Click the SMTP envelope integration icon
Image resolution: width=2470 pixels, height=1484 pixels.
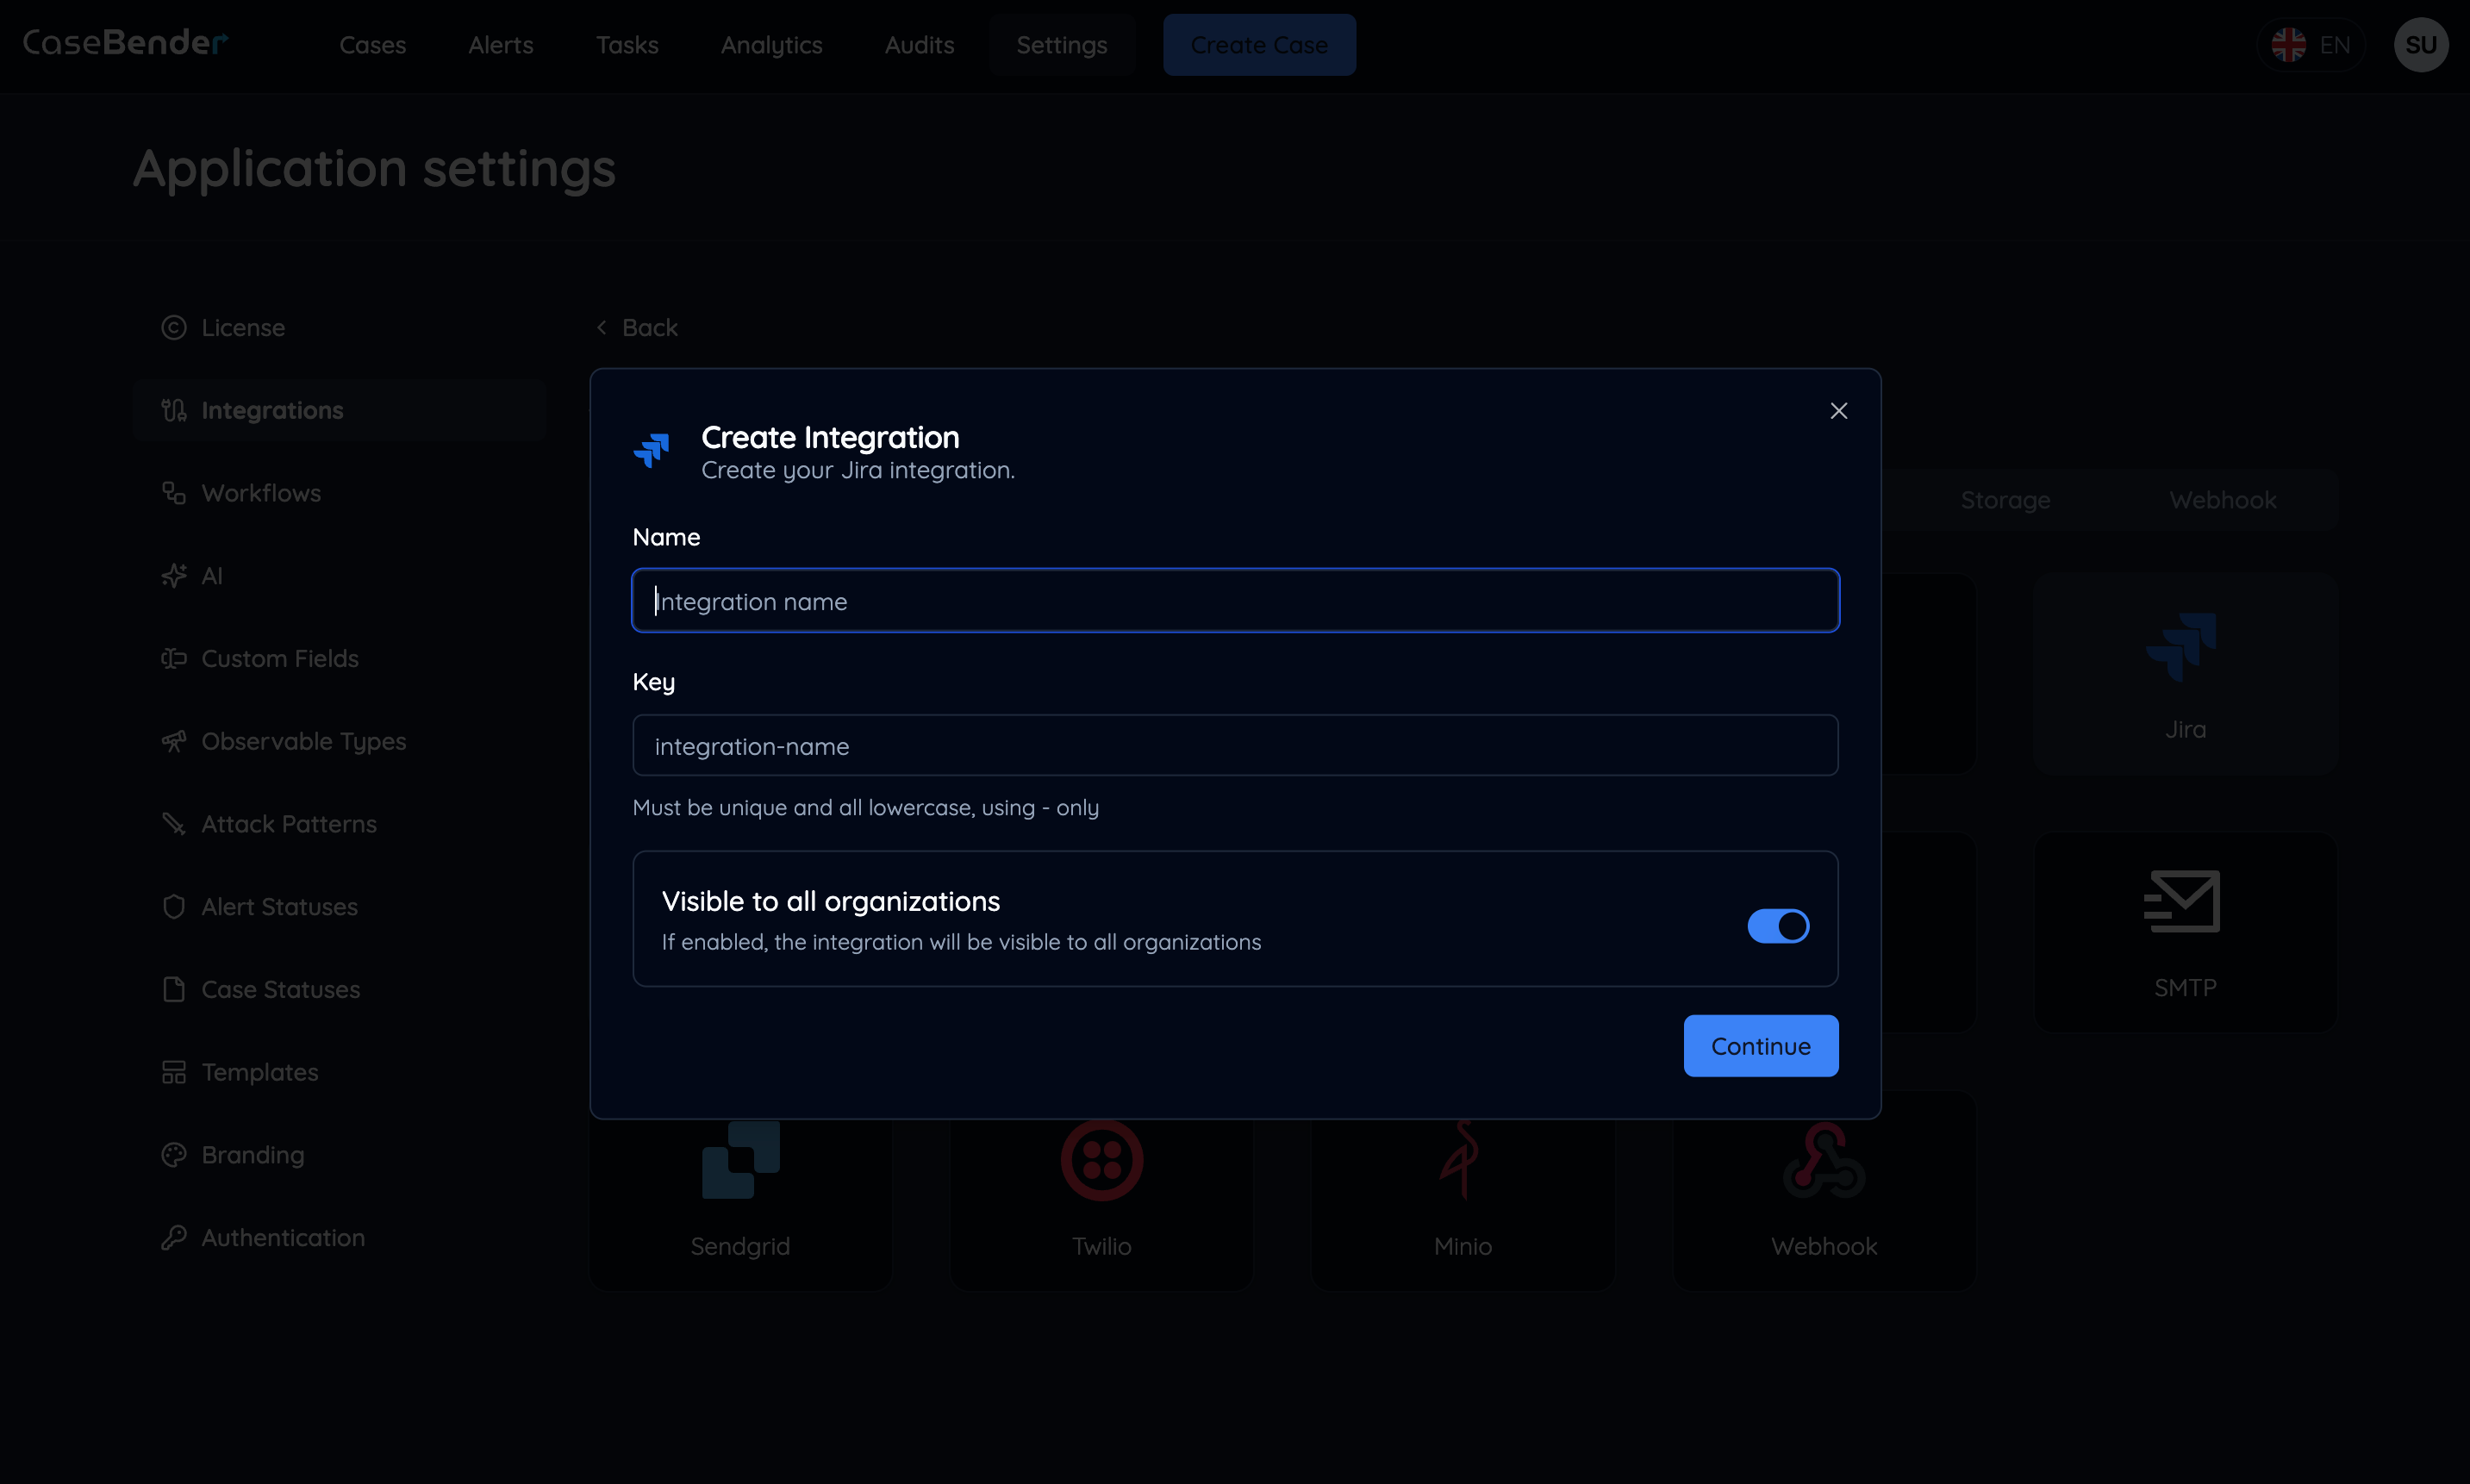point(2185,900)
